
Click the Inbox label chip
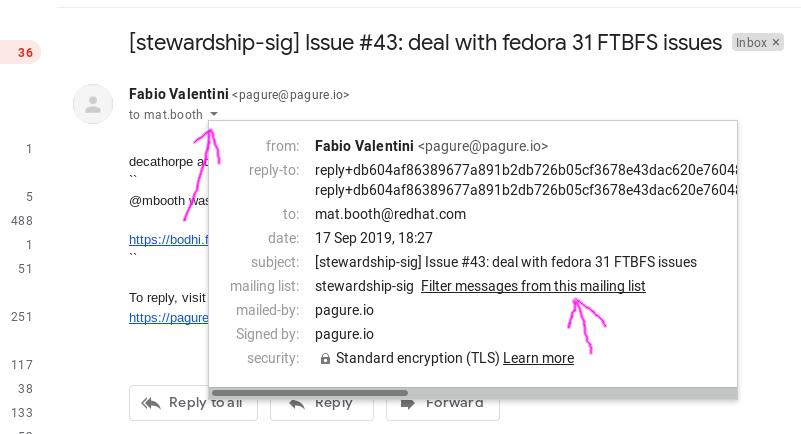tap(751, 43)
